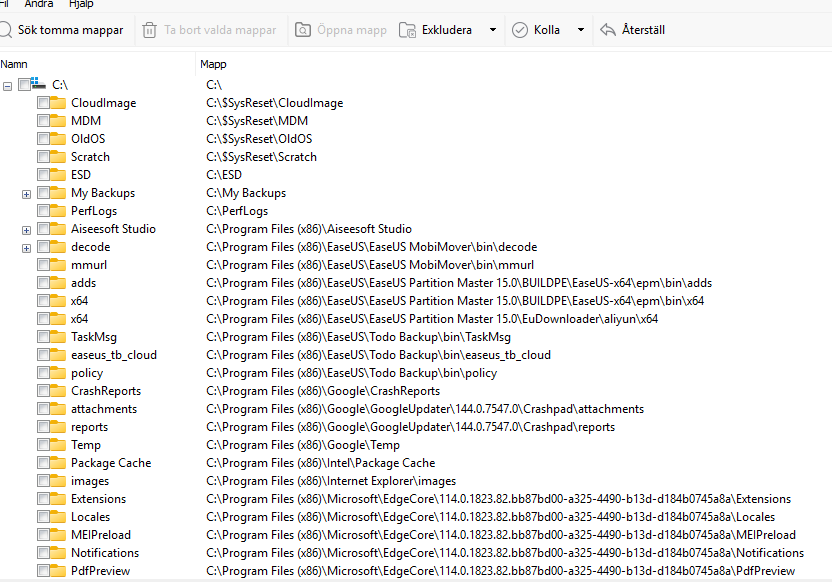
Task: Click the CloudImage folder icon
Action: click(x=58, y=102)
